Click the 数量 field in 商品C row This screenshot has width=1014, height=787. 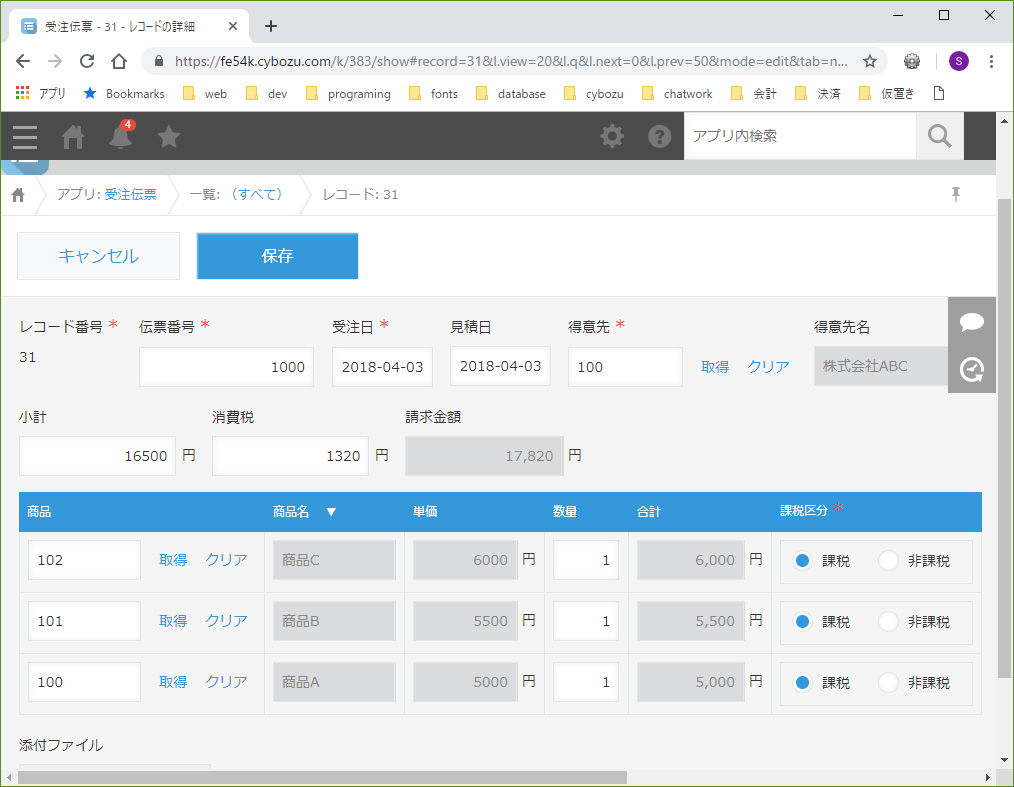(x=586, y=560)
